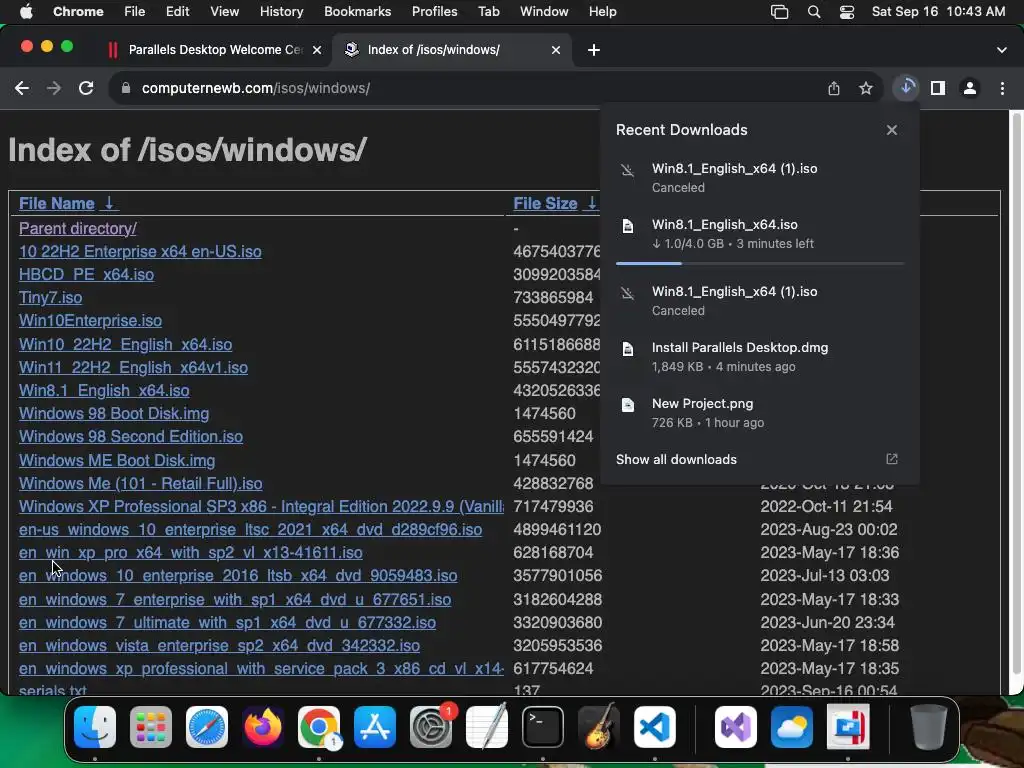Viewport: 1024px width, 768px height.
Task: Click the clock Sat Sep 16 10:43 AM
Action: pos(938,12)
